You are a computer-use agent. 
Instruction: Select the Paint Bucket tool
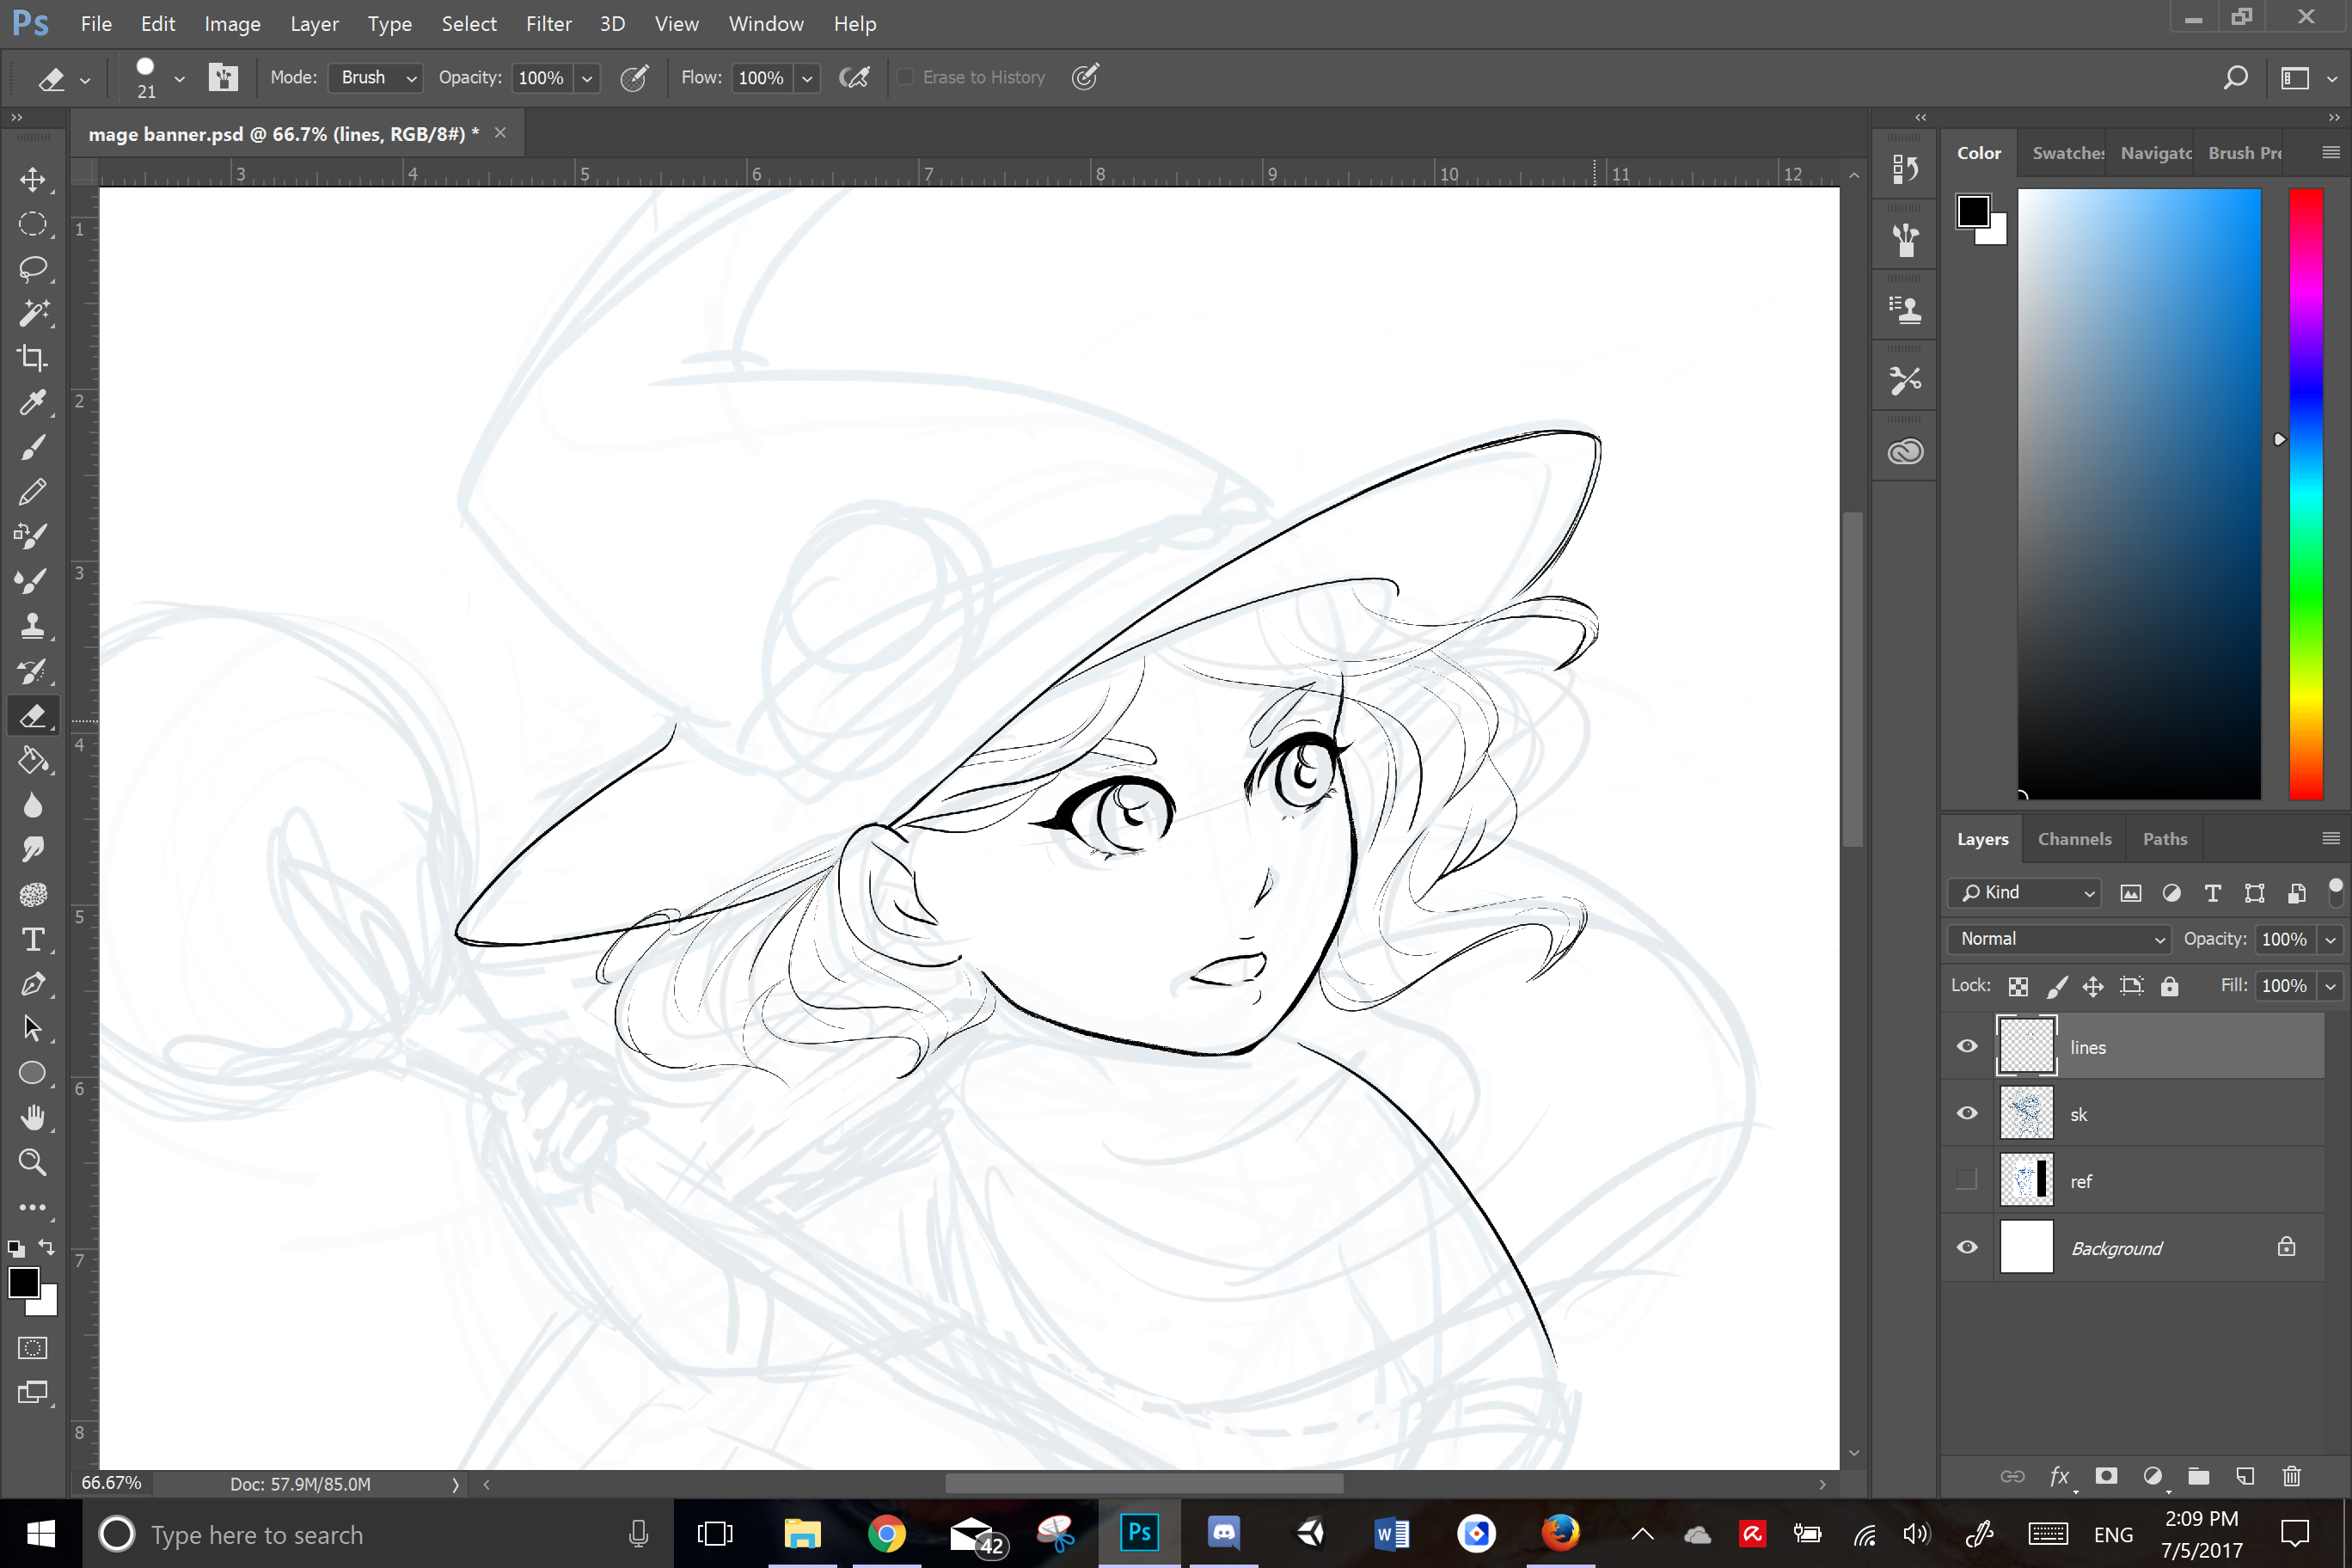[x=32, y=760]
